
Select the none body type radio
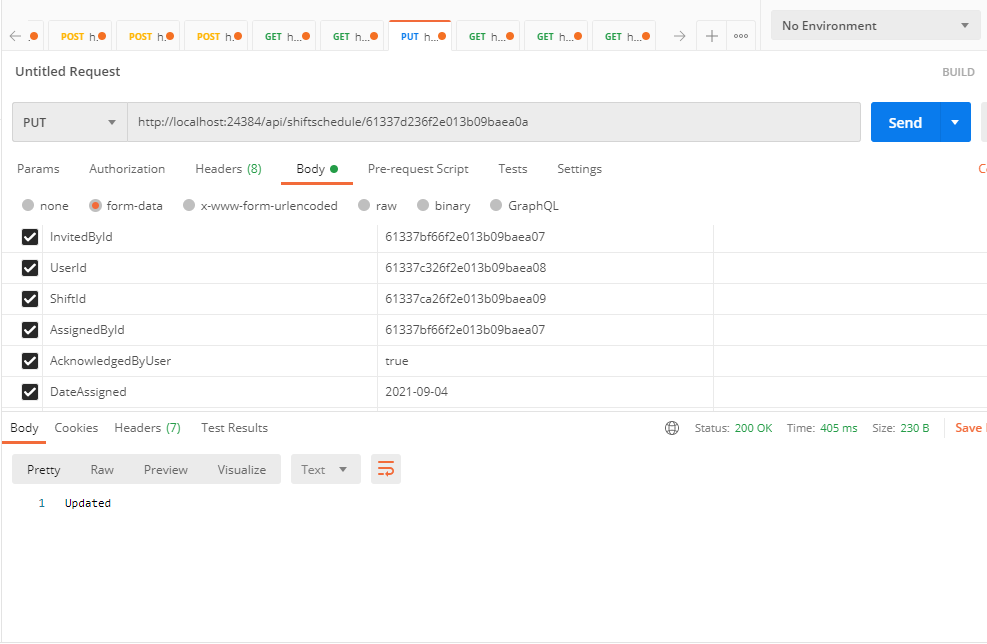click(x=28, y=205)
